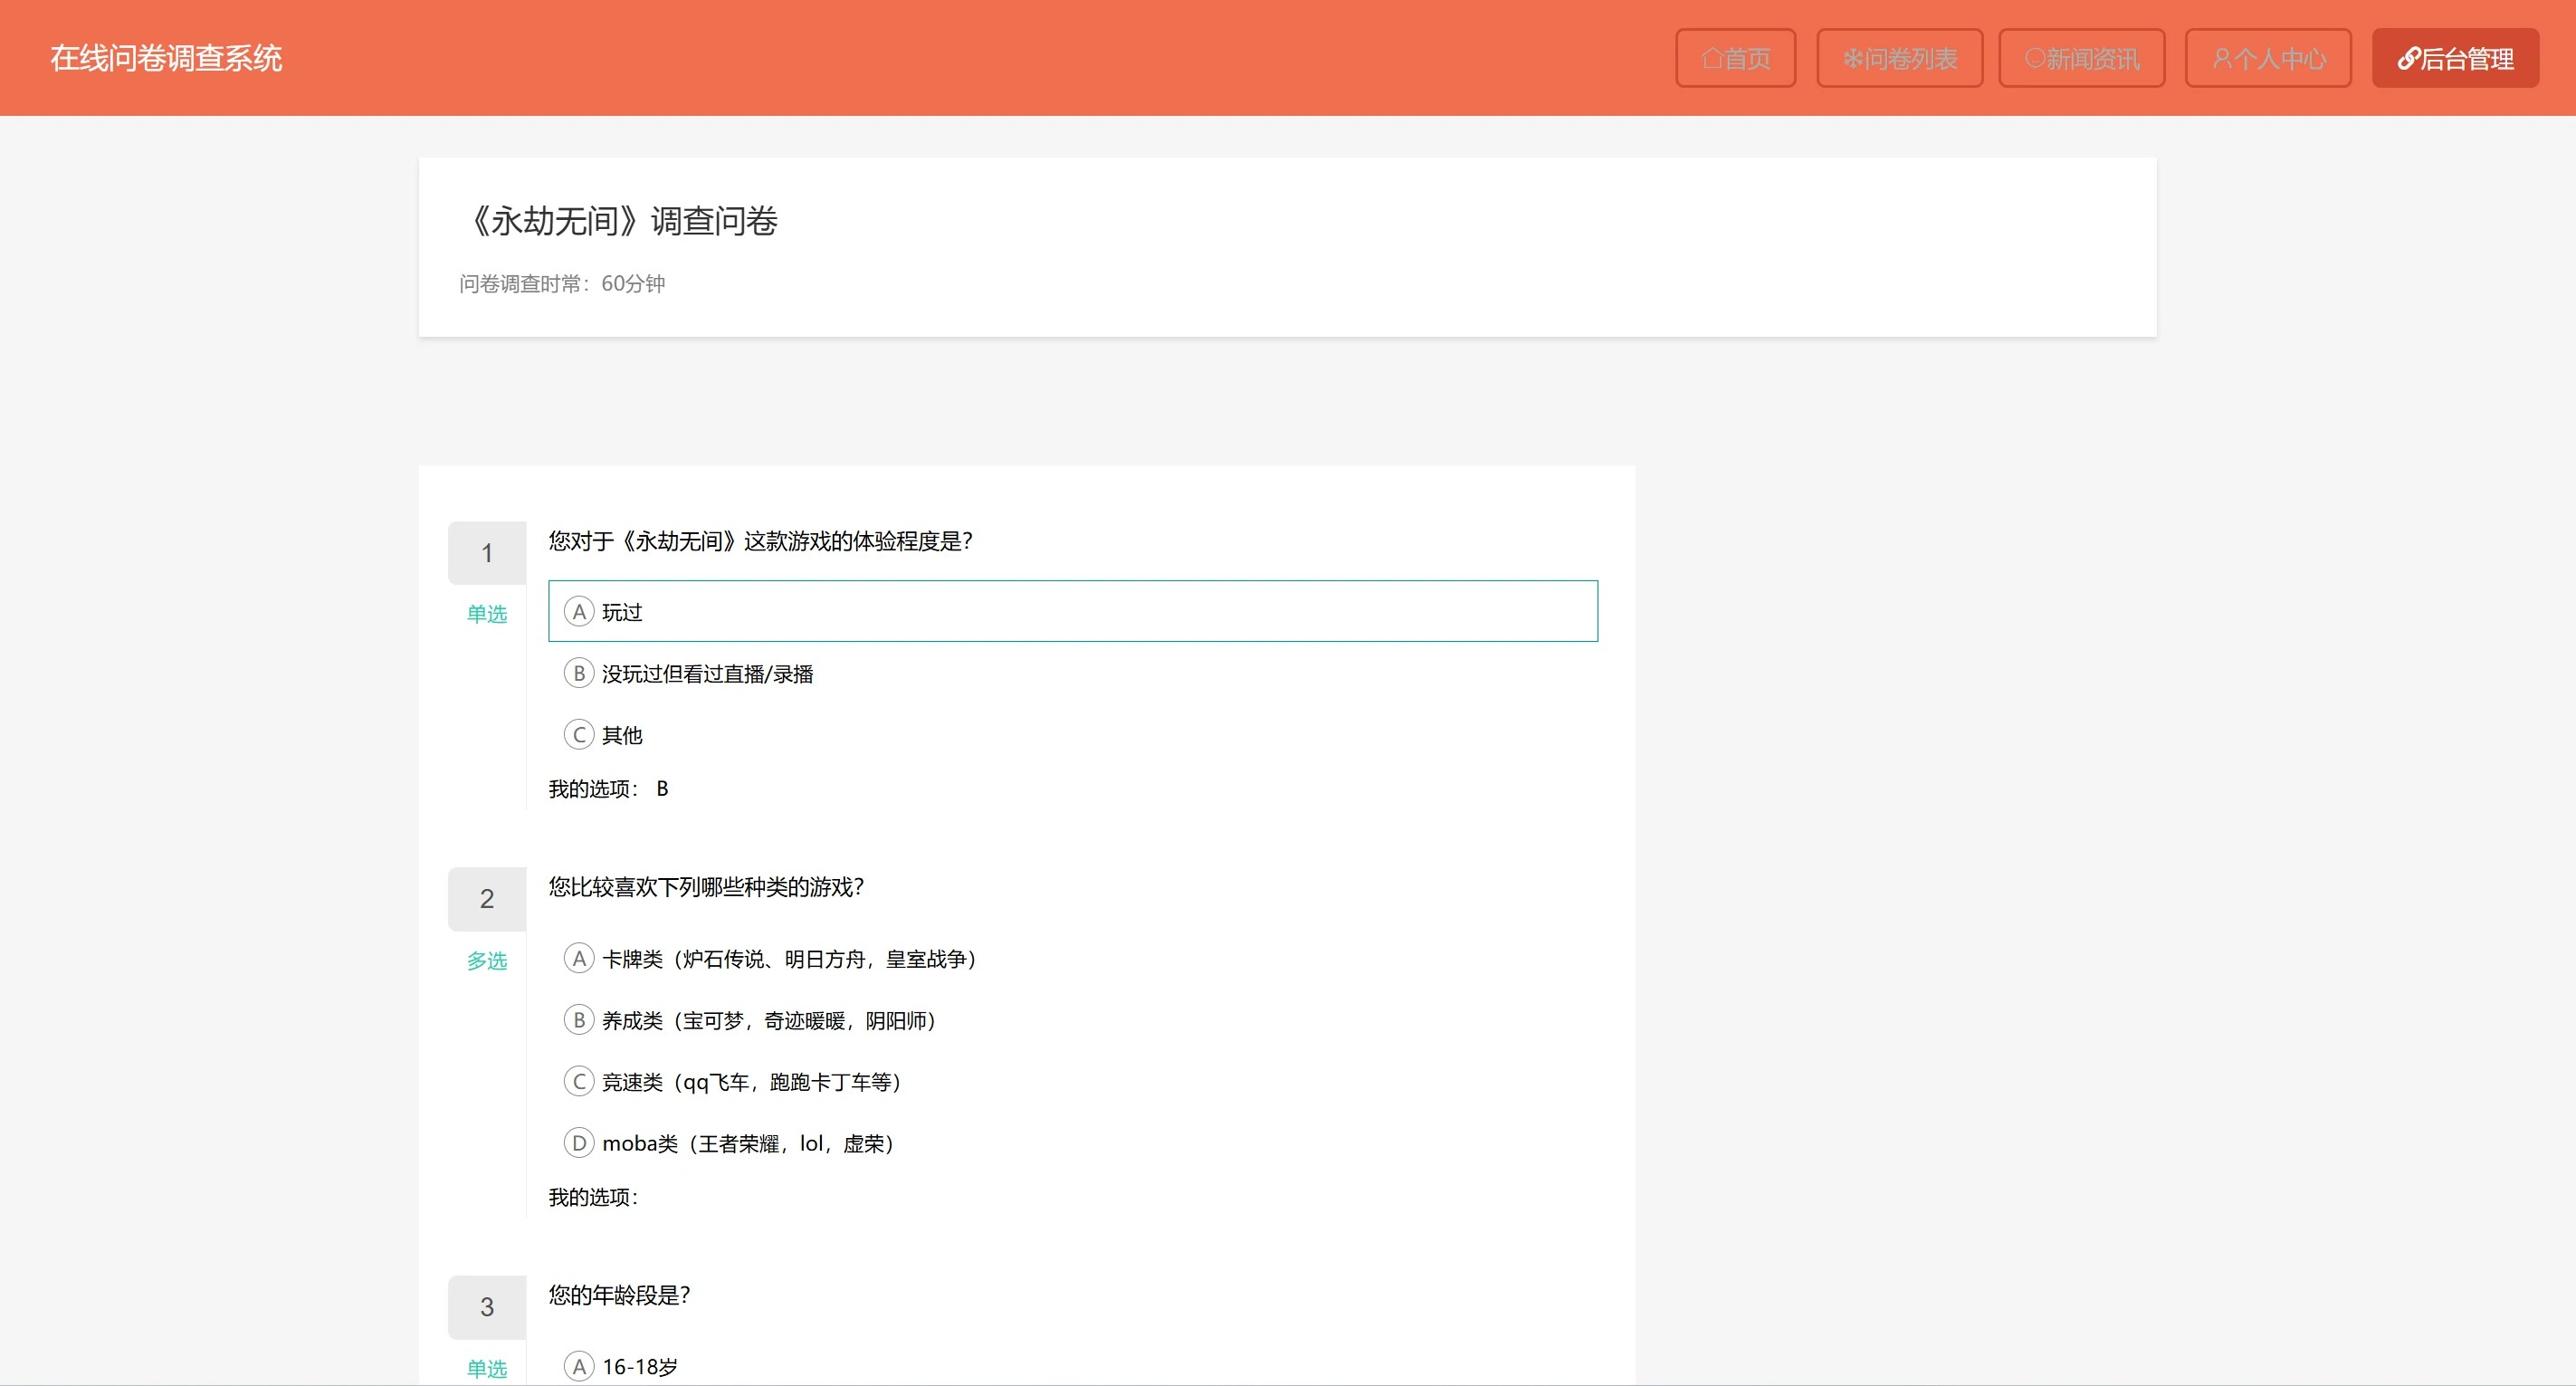
Task: Click circled C icon for 竞速类
Action: pyautogui.click(x=579, y=1082)
